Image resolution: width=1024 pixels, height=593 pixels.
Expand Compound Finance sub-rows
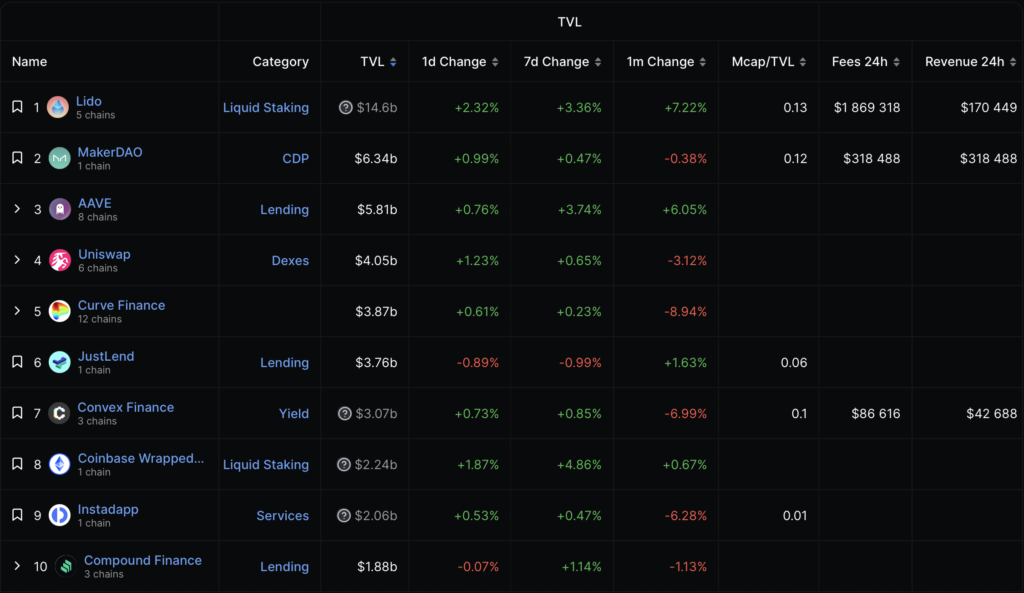click(x=17, y=566)
